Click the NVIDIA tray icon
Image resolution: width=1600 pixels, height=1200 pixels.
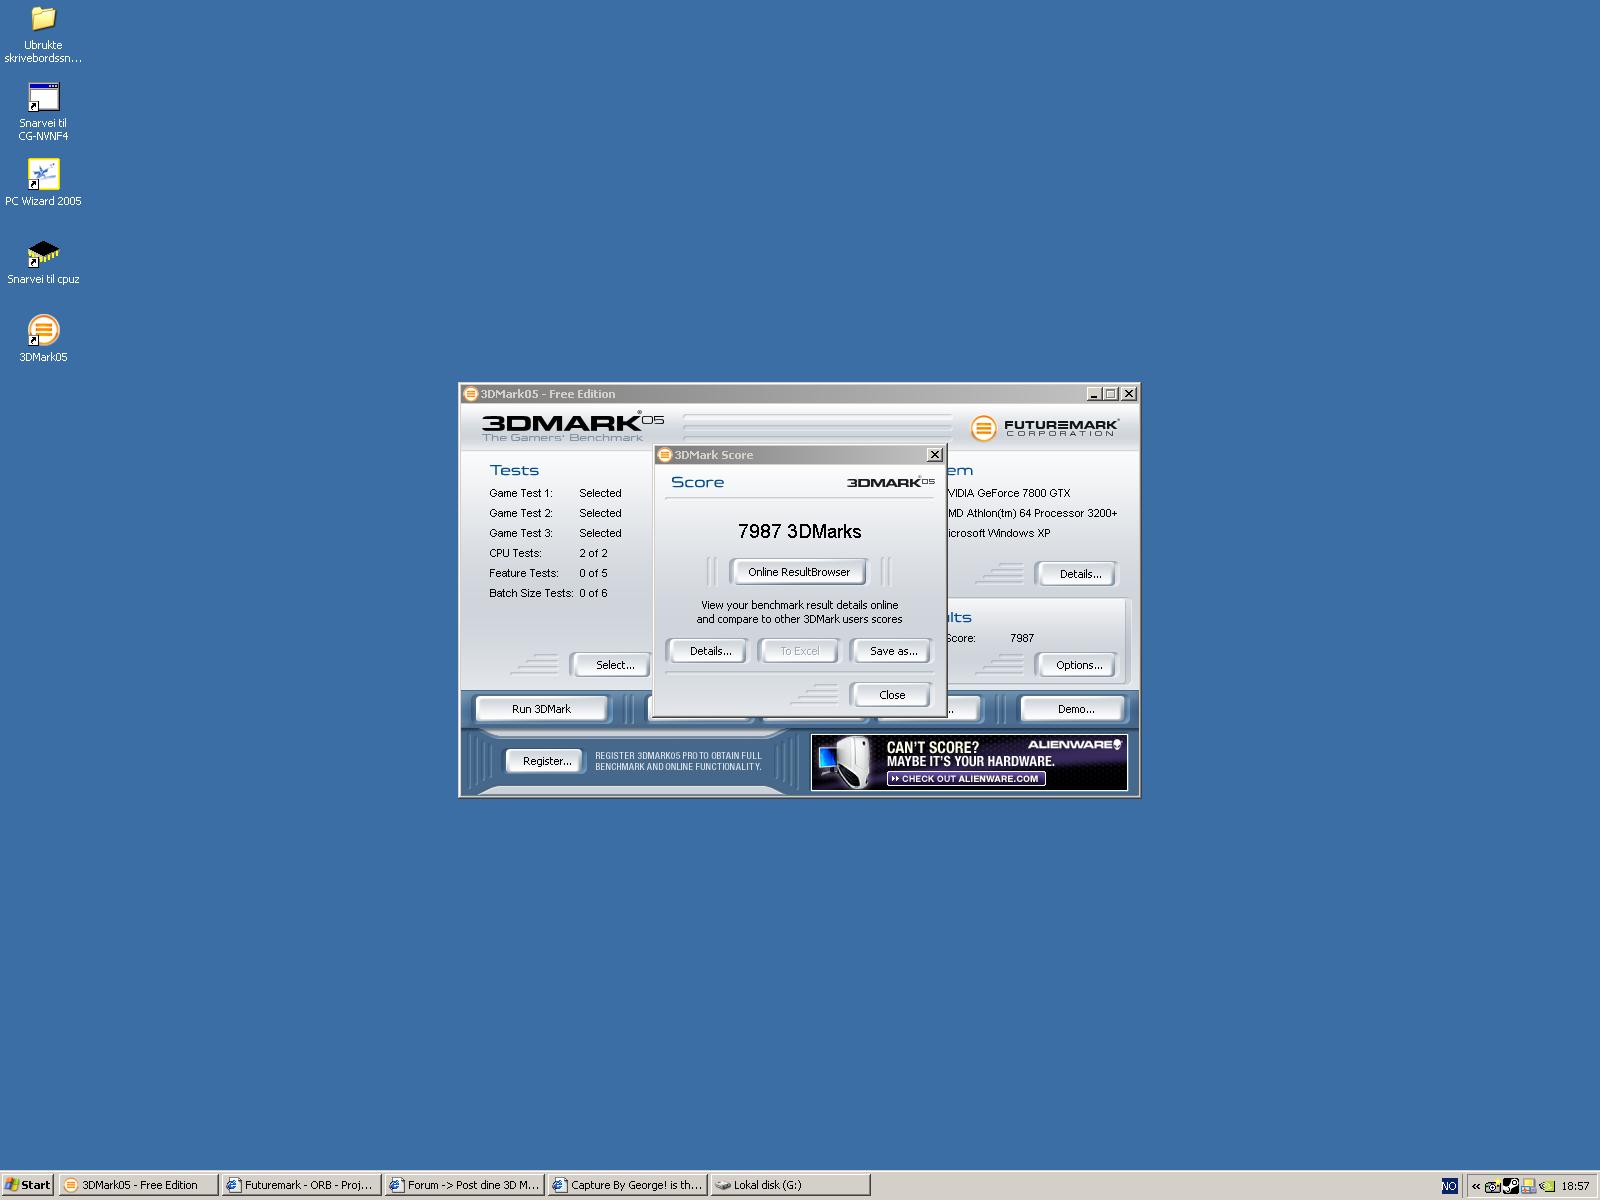click(1547, 1186)
